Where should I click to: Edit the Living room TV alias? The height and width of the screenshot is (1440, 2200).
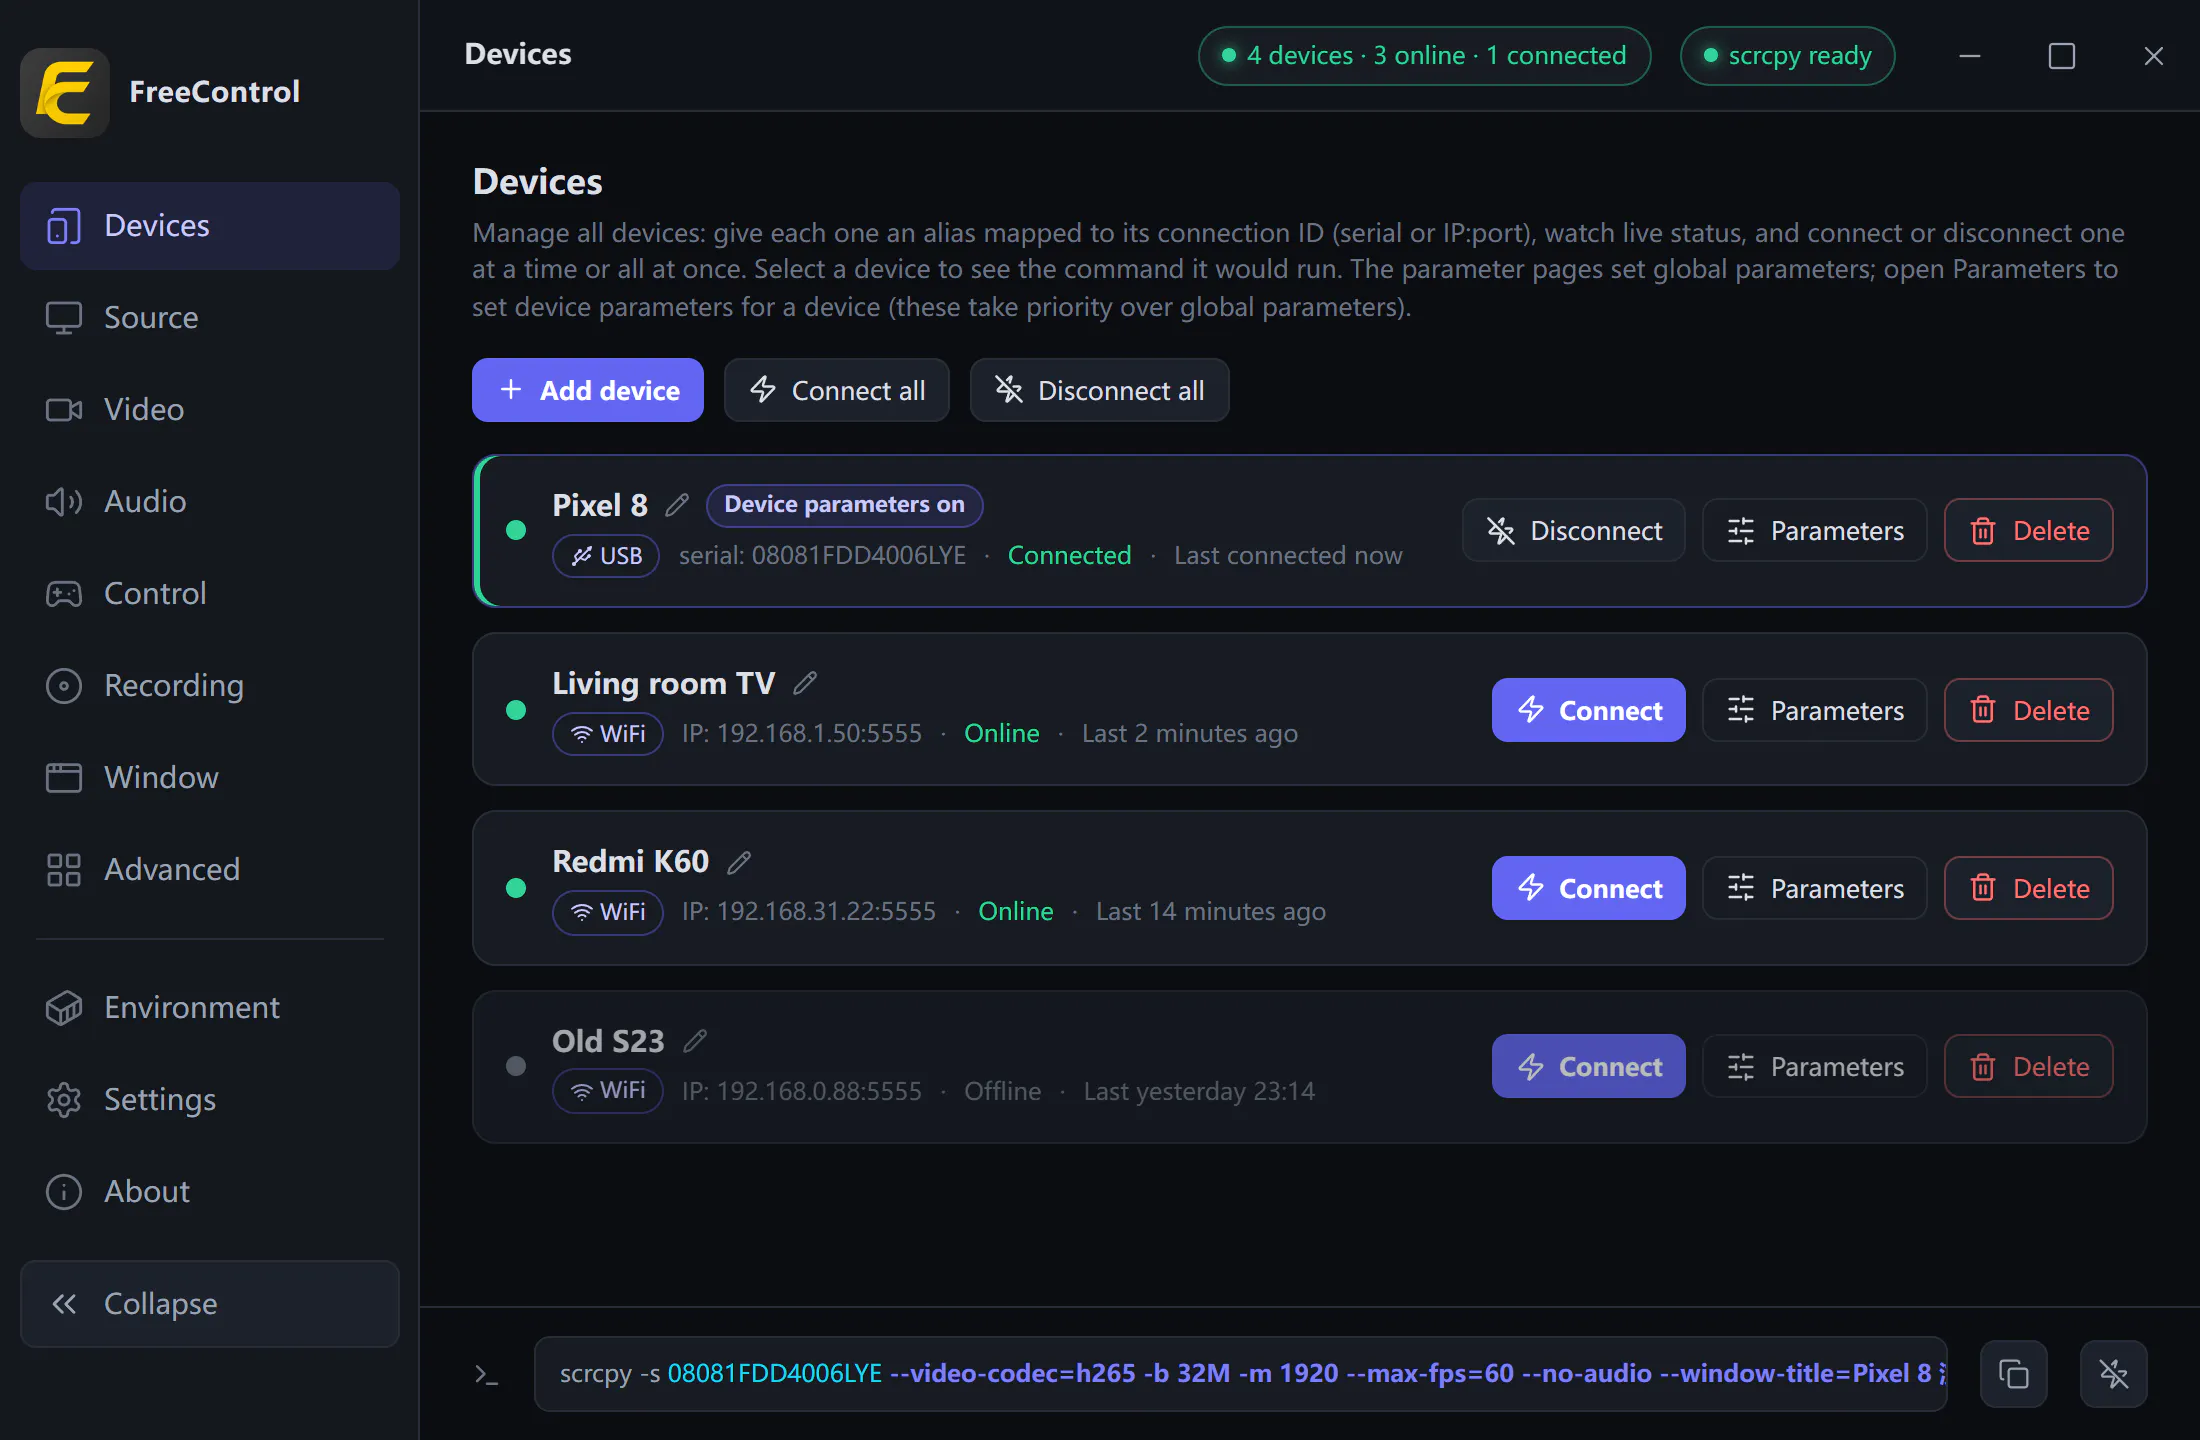pos(805,683)
